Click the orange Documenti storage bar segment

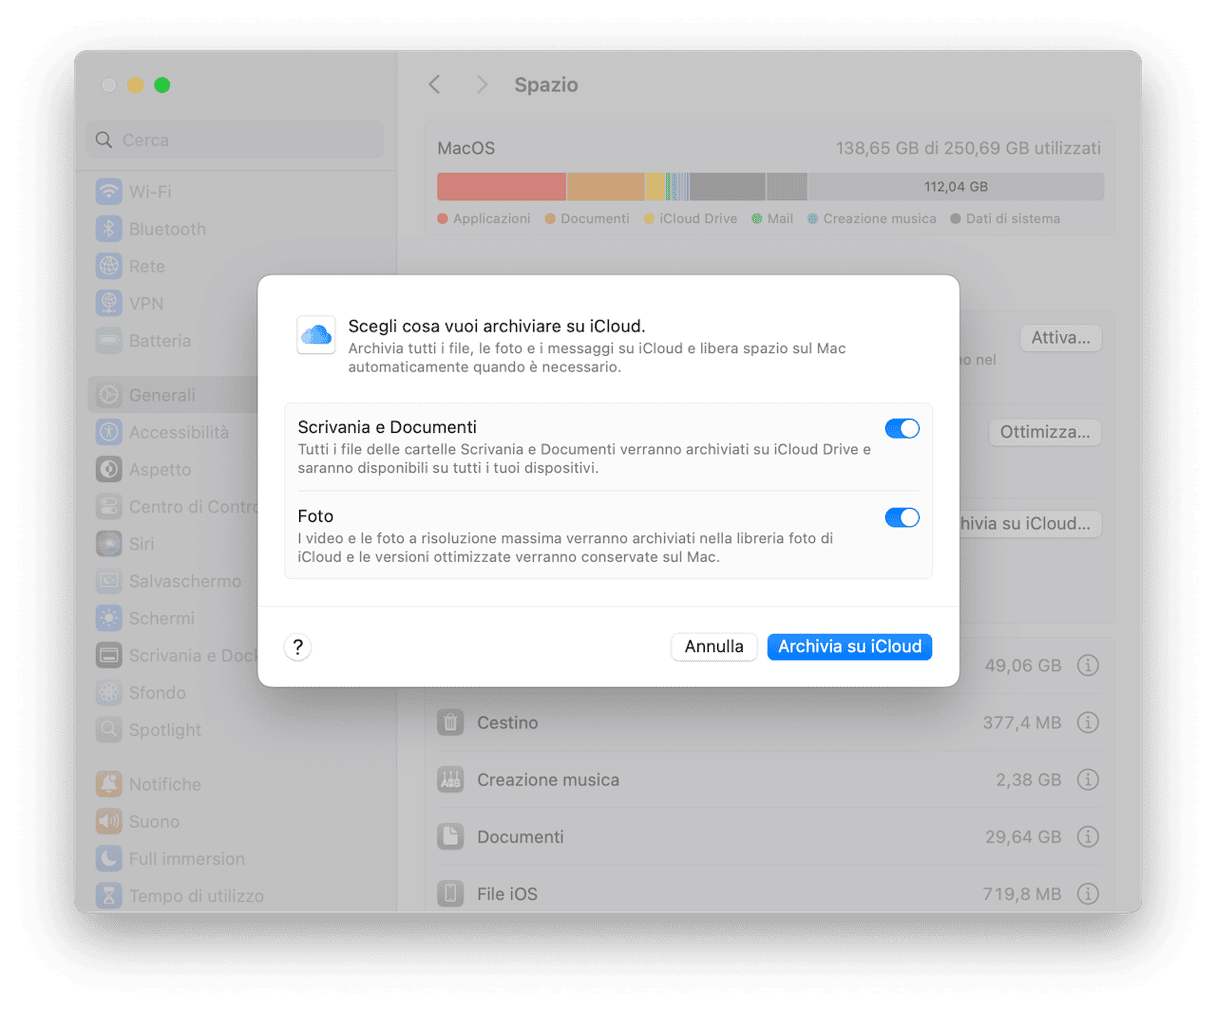click(606, 187)
